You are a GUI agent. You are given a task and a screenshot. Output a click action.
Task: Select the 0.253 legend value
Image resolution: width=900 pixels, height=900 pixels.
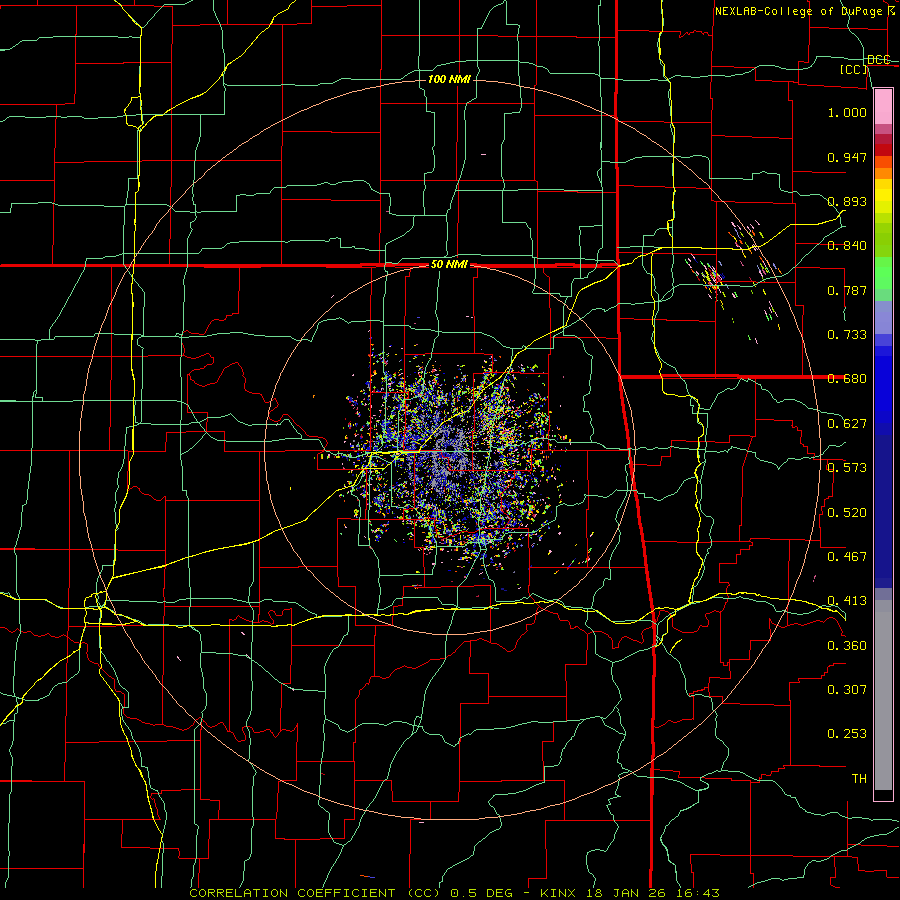point(847,734)
